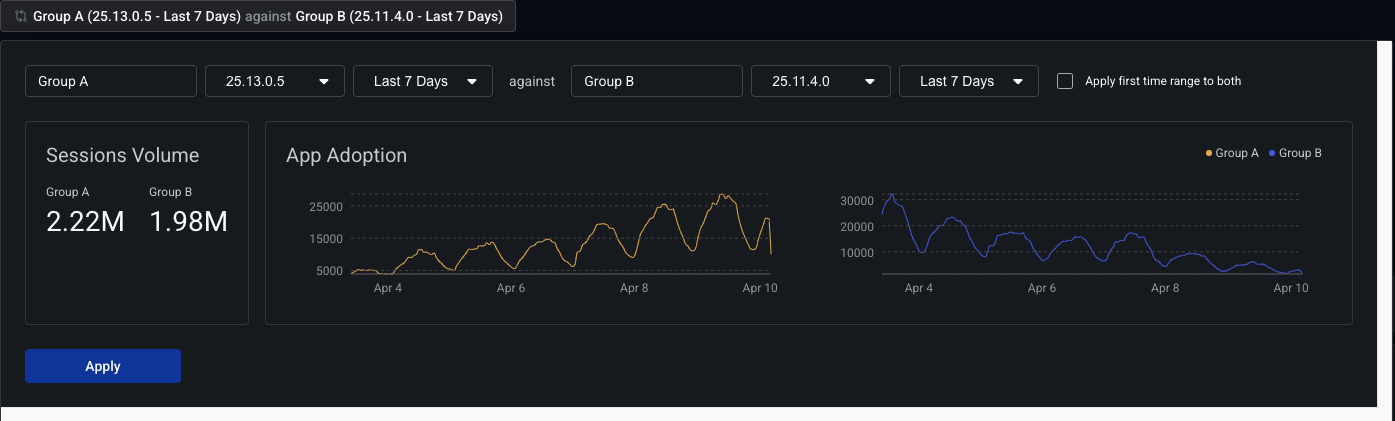Image resolution: width=1395 pixels, height=421 pixels.
Task: Focus the Group B name field
Action: 656,81
